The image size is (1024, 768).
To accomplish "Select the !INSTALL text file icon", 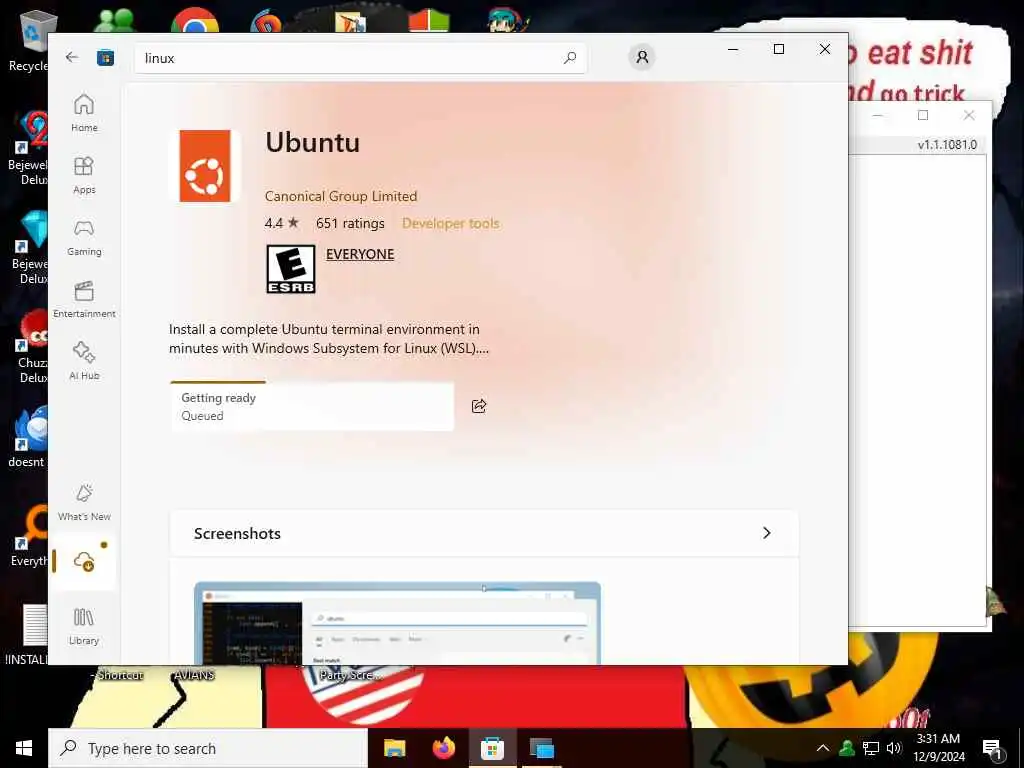I will point(27,633).
